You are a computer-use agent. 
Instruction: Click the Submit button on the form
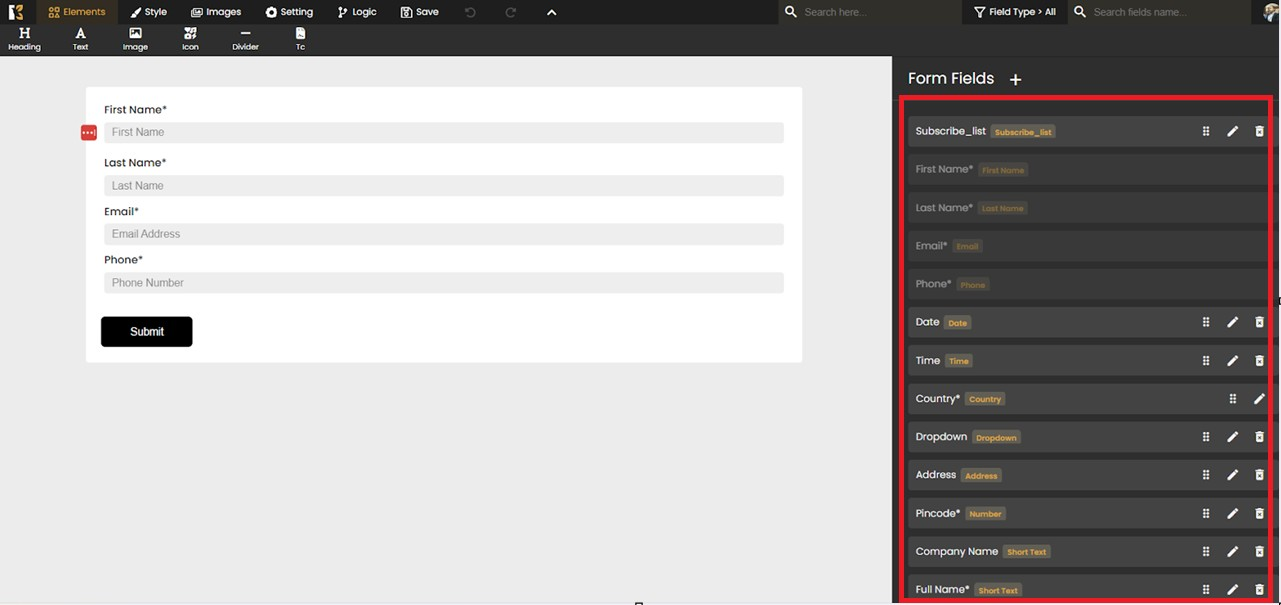(146, 332)
